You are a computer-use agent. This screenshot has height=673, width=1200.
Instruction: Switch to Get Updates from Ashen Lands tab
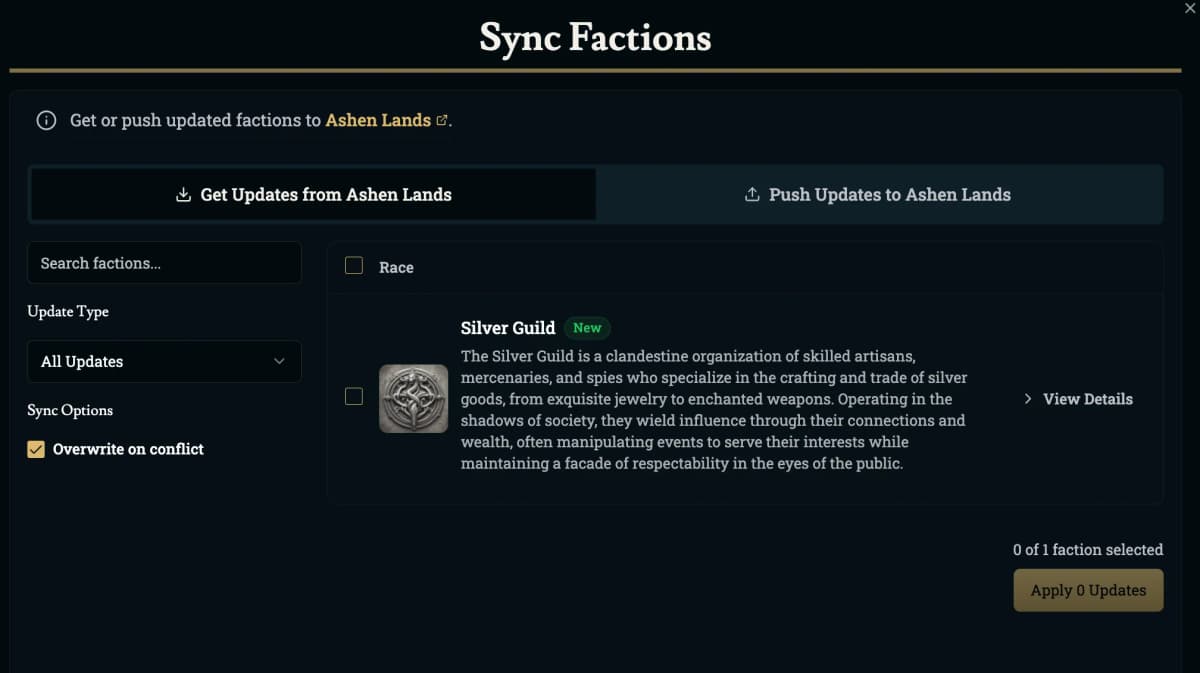click(x=313, y=195)
